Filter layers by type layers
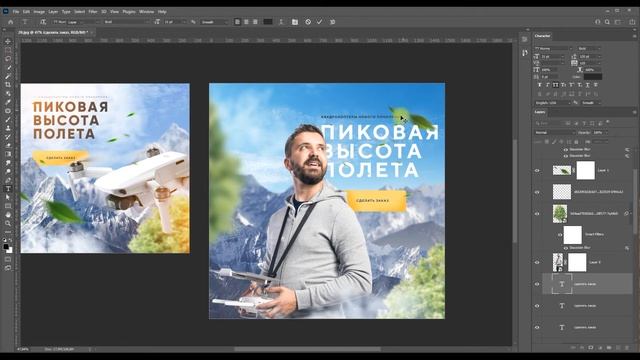Viewport: 640px width, 360px height. [584, 123]
